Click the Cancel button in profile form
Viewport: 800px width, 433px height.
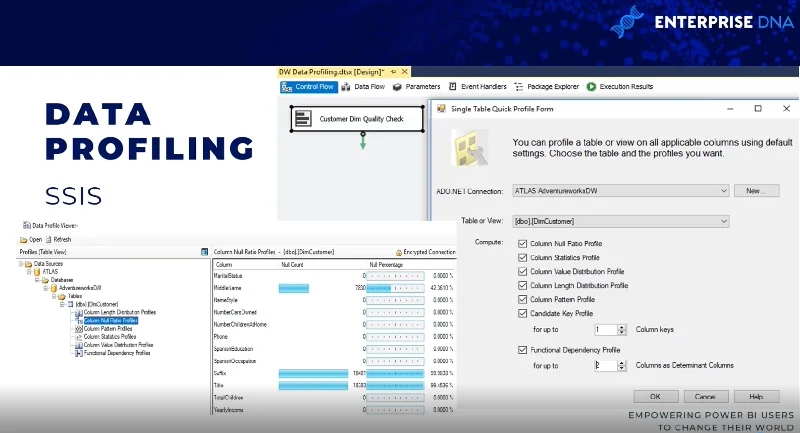pyautogui.click(x=705, y=396)
